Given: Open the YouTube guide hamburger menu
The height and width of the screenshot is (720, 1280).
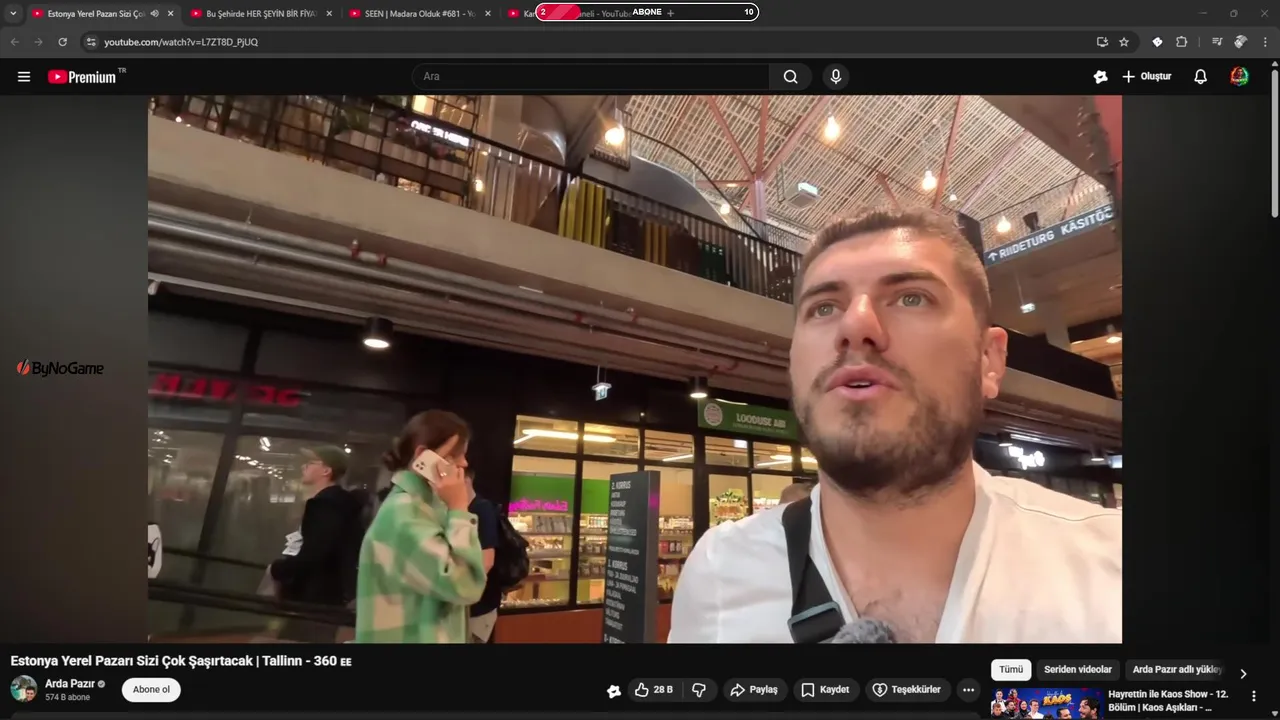Looking at the screenshot, I should 24,77.
